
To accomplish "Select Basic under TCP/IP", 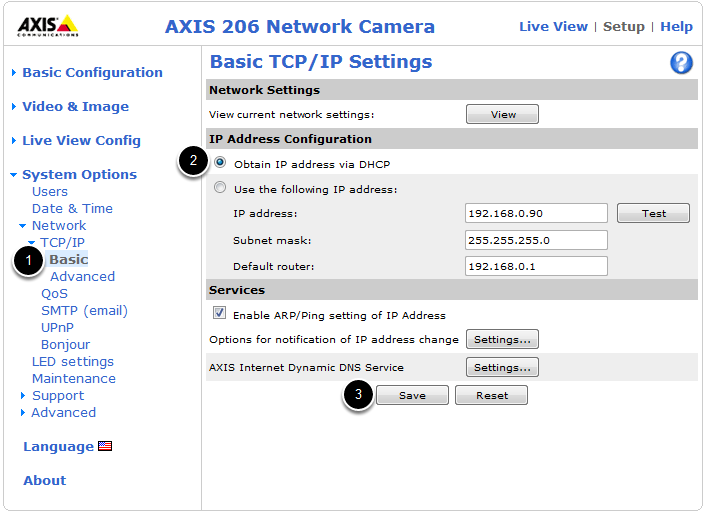I will point(68,259).
